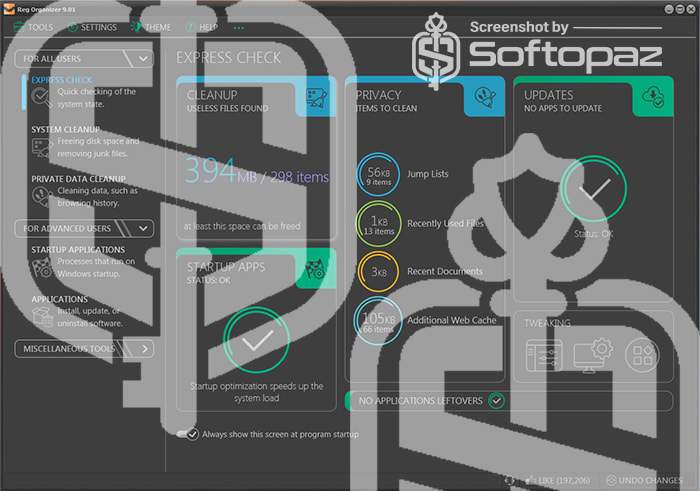Click the Startup Applications flag icon

42,267
